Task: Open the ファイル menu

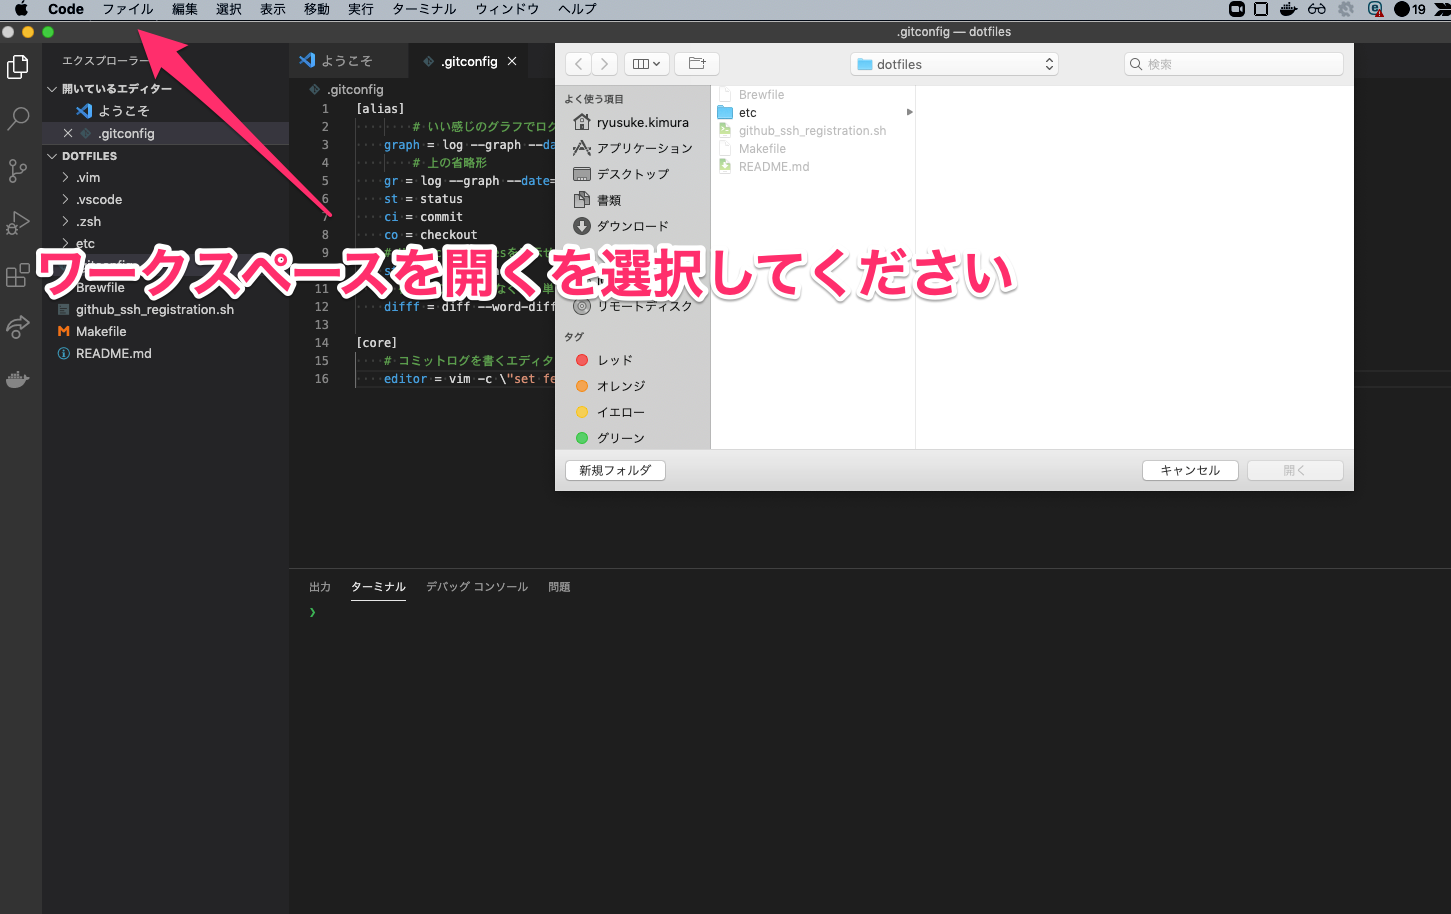Action: pyautogui.click(x=127, y=9)
